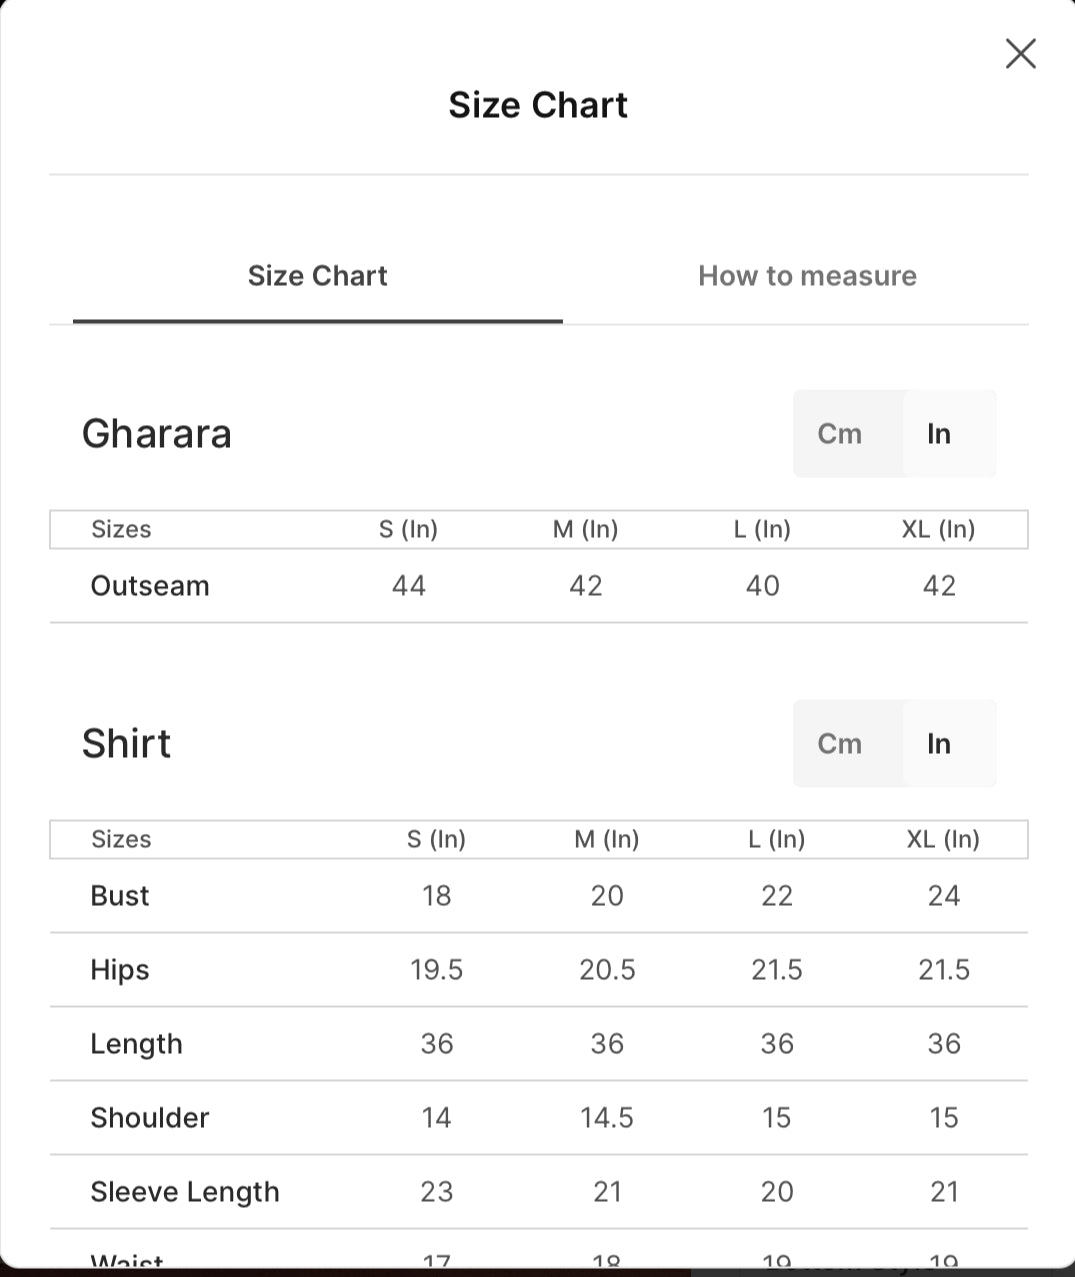Click the S (In) header in Gharara table
Viewport: 1075px width, 1277px height.
(x=408, y=529)
